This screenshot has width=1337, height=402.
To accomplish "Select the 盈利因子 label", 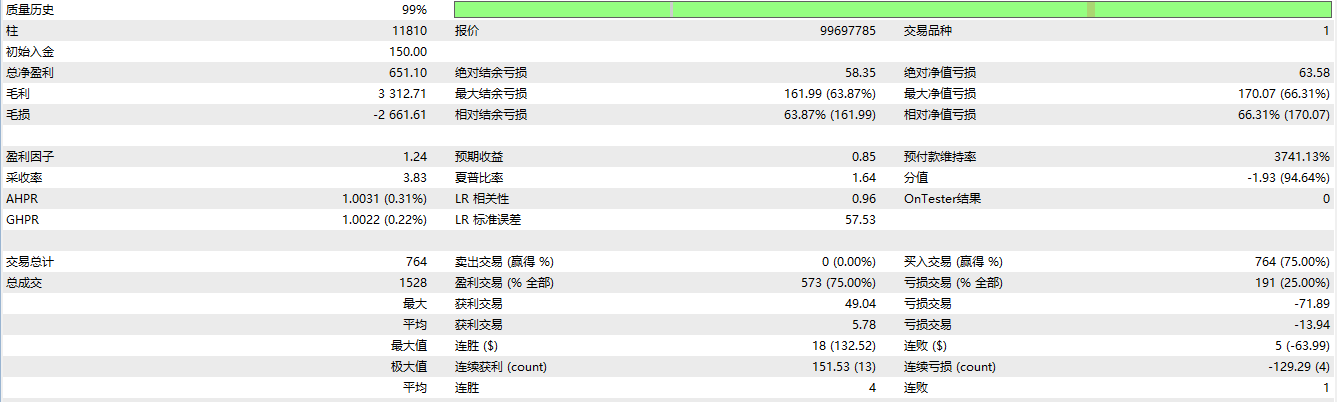I will coord(30,157).
